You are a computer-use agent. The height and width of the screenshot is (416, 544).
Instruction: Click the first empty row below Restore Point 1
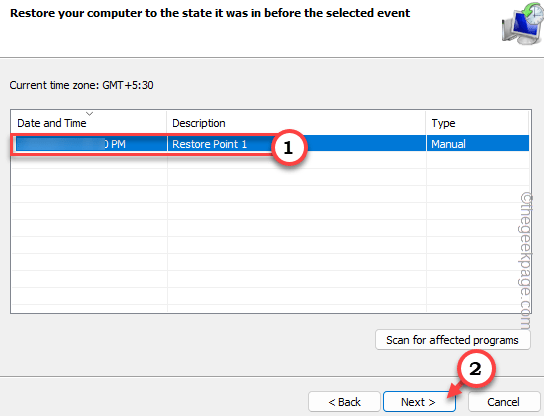pyautogui.click(x=271, y=160)
